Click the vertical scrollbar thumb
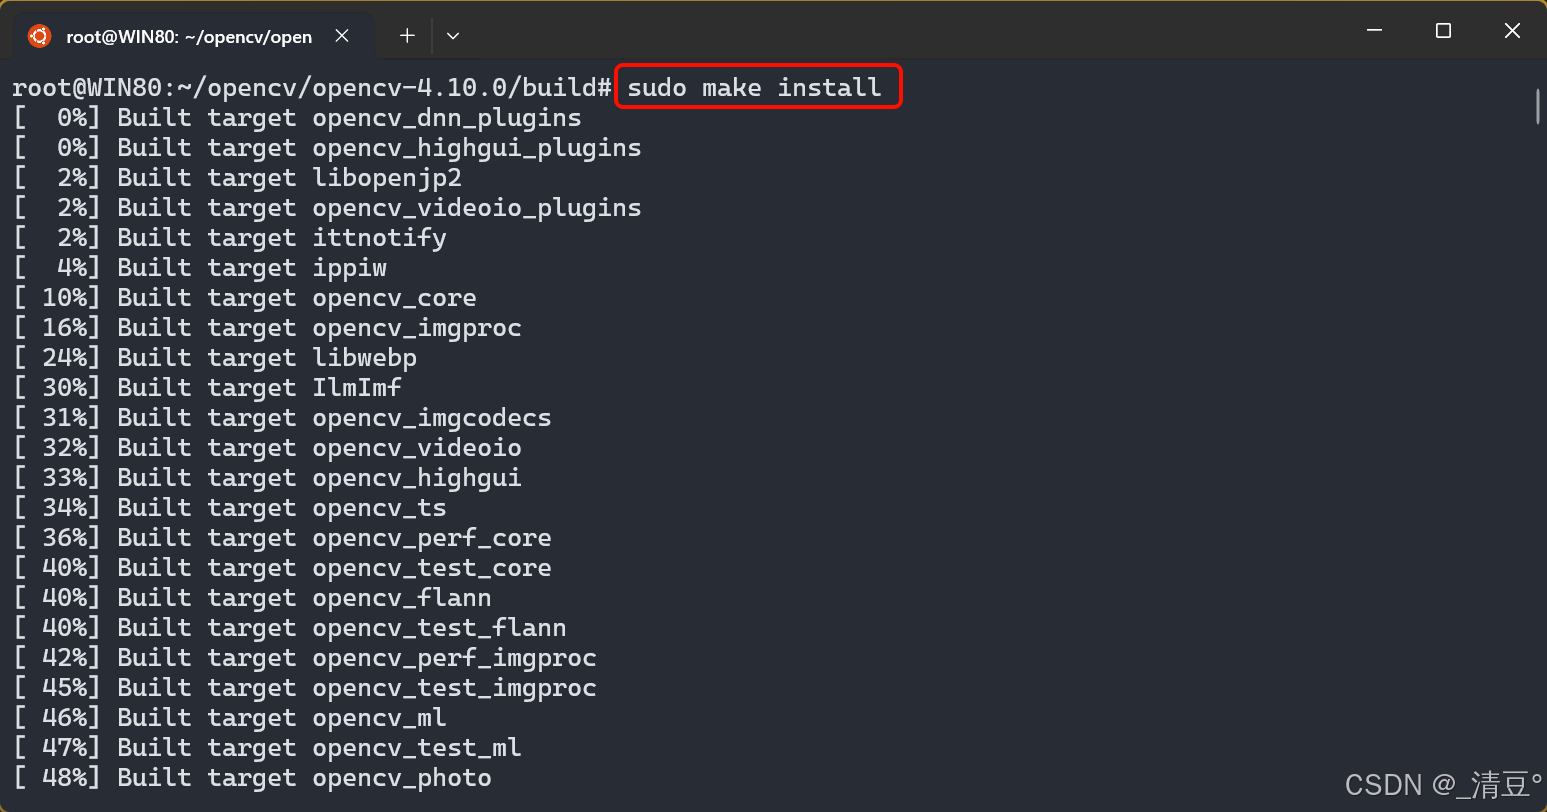Image resolution: width=1547 pixels, height=812 pixels. point(1538,106)
